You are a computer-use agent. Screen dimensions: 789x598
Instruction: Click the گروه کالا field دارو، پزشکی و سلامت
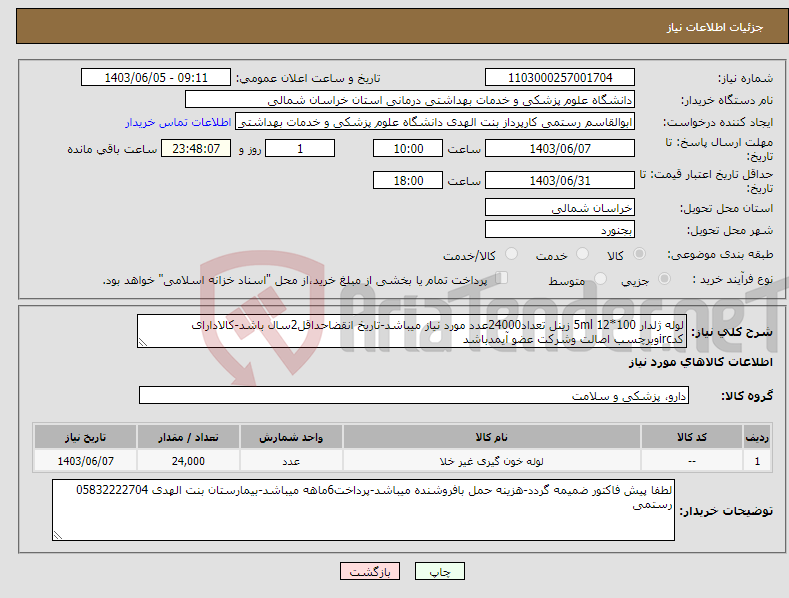coord(414,395)
